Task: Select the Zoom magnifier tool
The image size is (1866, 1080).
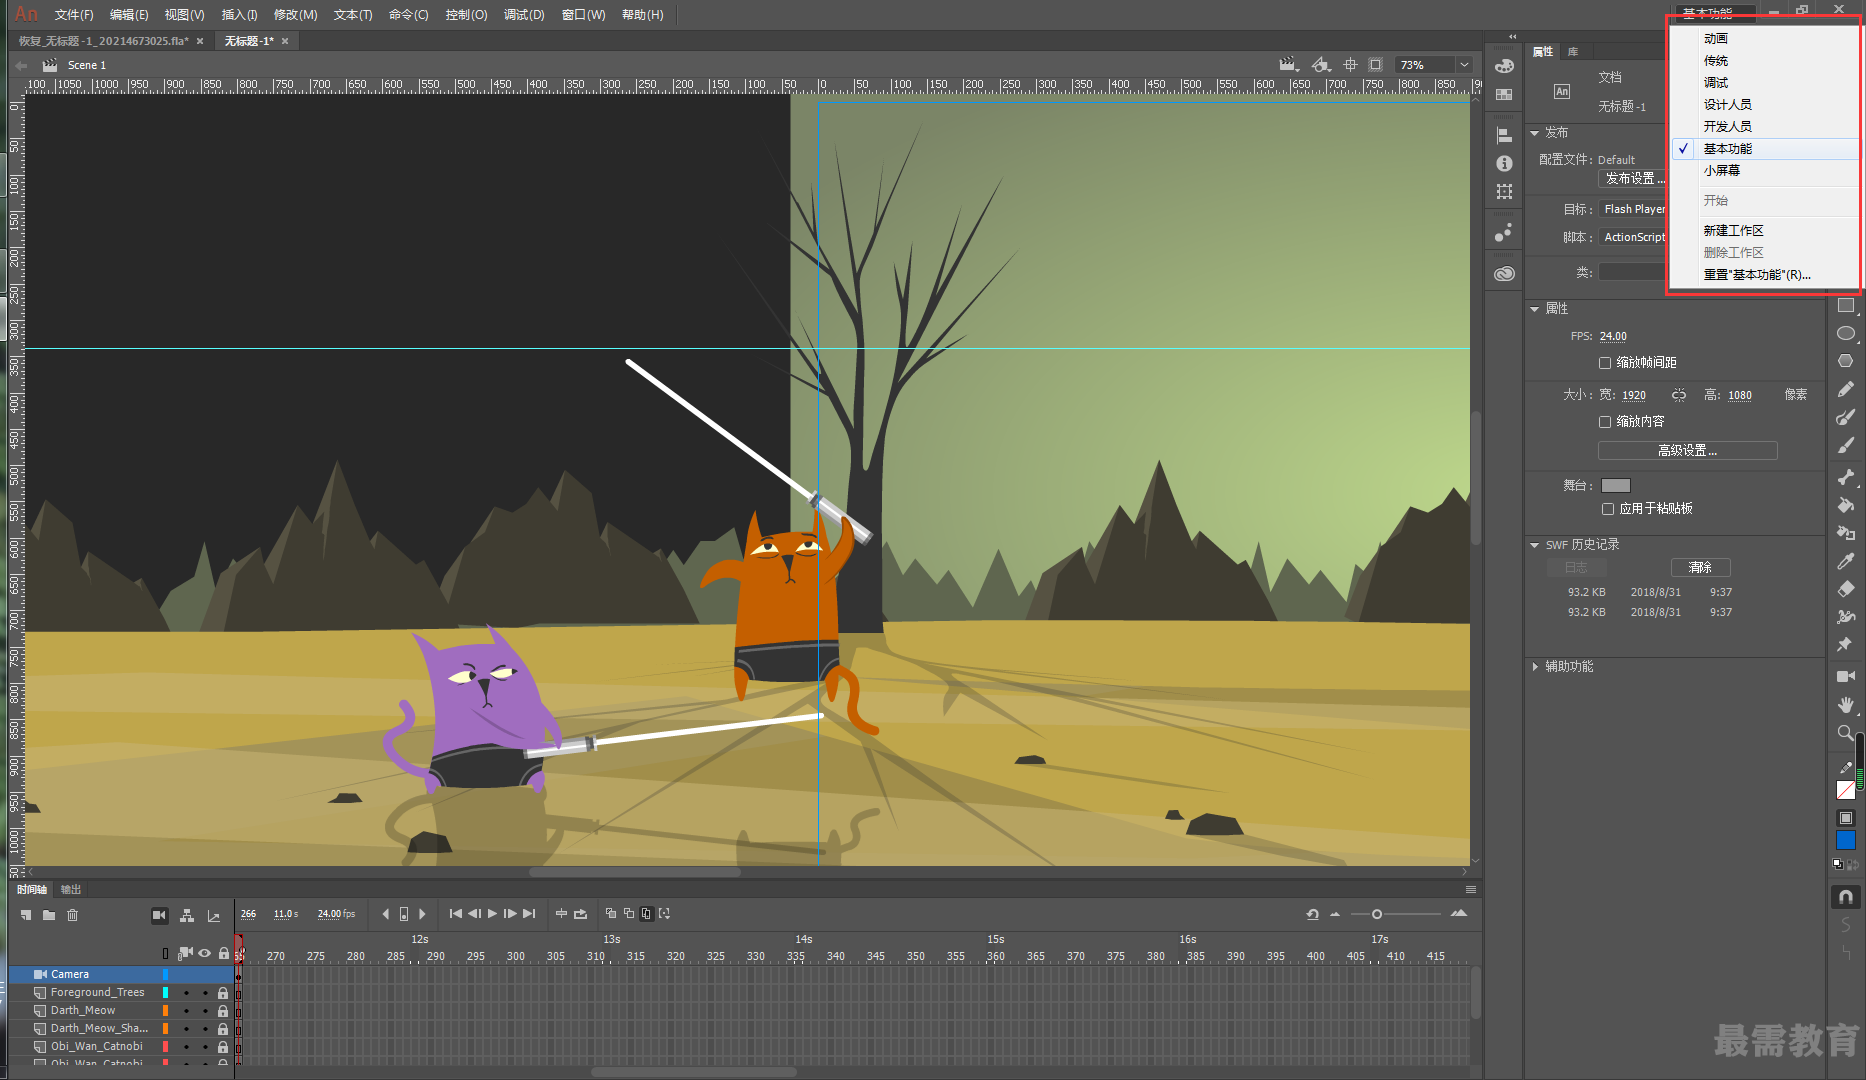Action: click(x=1846, y=733)
